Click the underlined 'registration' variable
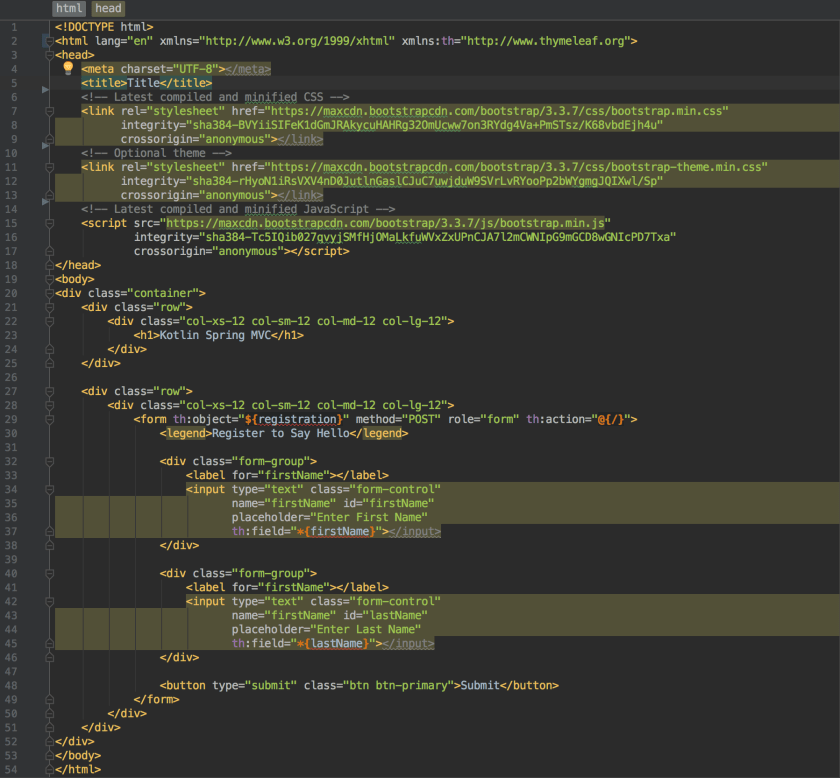Viewport: 840px width, 778px height. pyautogui.click(x=298, y=419)
